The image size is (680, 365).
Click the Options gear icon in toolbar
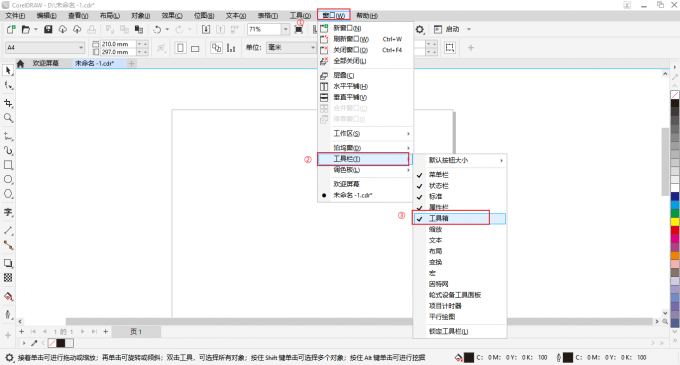pyautogui.click(x=420, y=29)
